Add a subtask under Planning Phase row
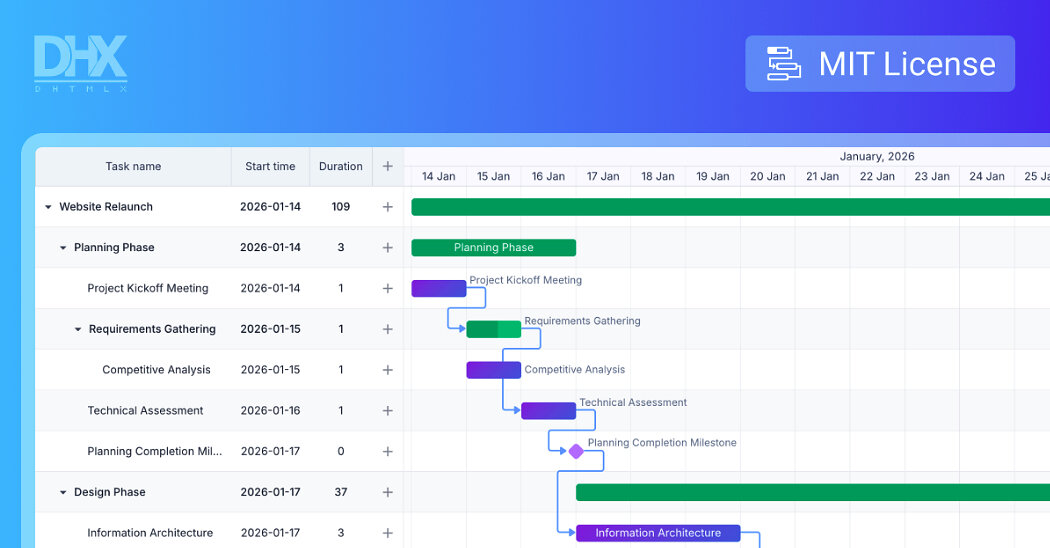 click(388, 248)
